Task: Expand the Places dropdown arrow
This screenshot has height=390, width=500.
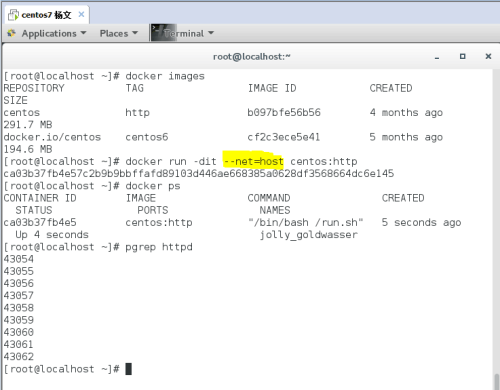Action: (x=135, y=33)
